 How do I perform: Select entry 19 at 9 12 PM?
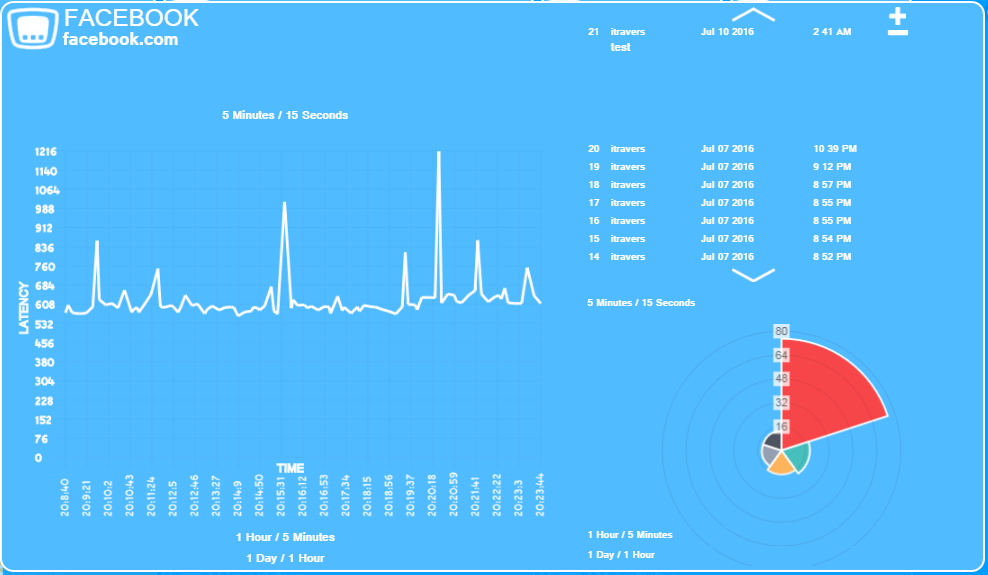point(720,167)
